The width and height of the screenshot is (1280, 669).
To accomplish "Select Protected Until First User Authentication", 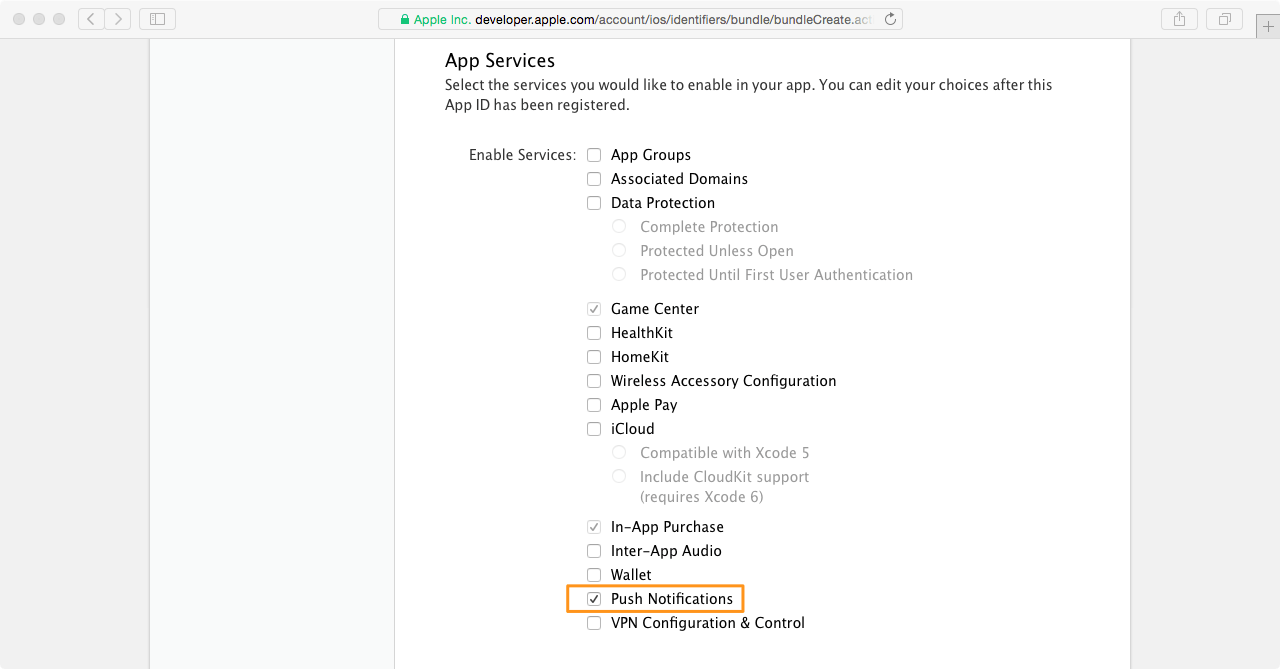I will 619,275.
